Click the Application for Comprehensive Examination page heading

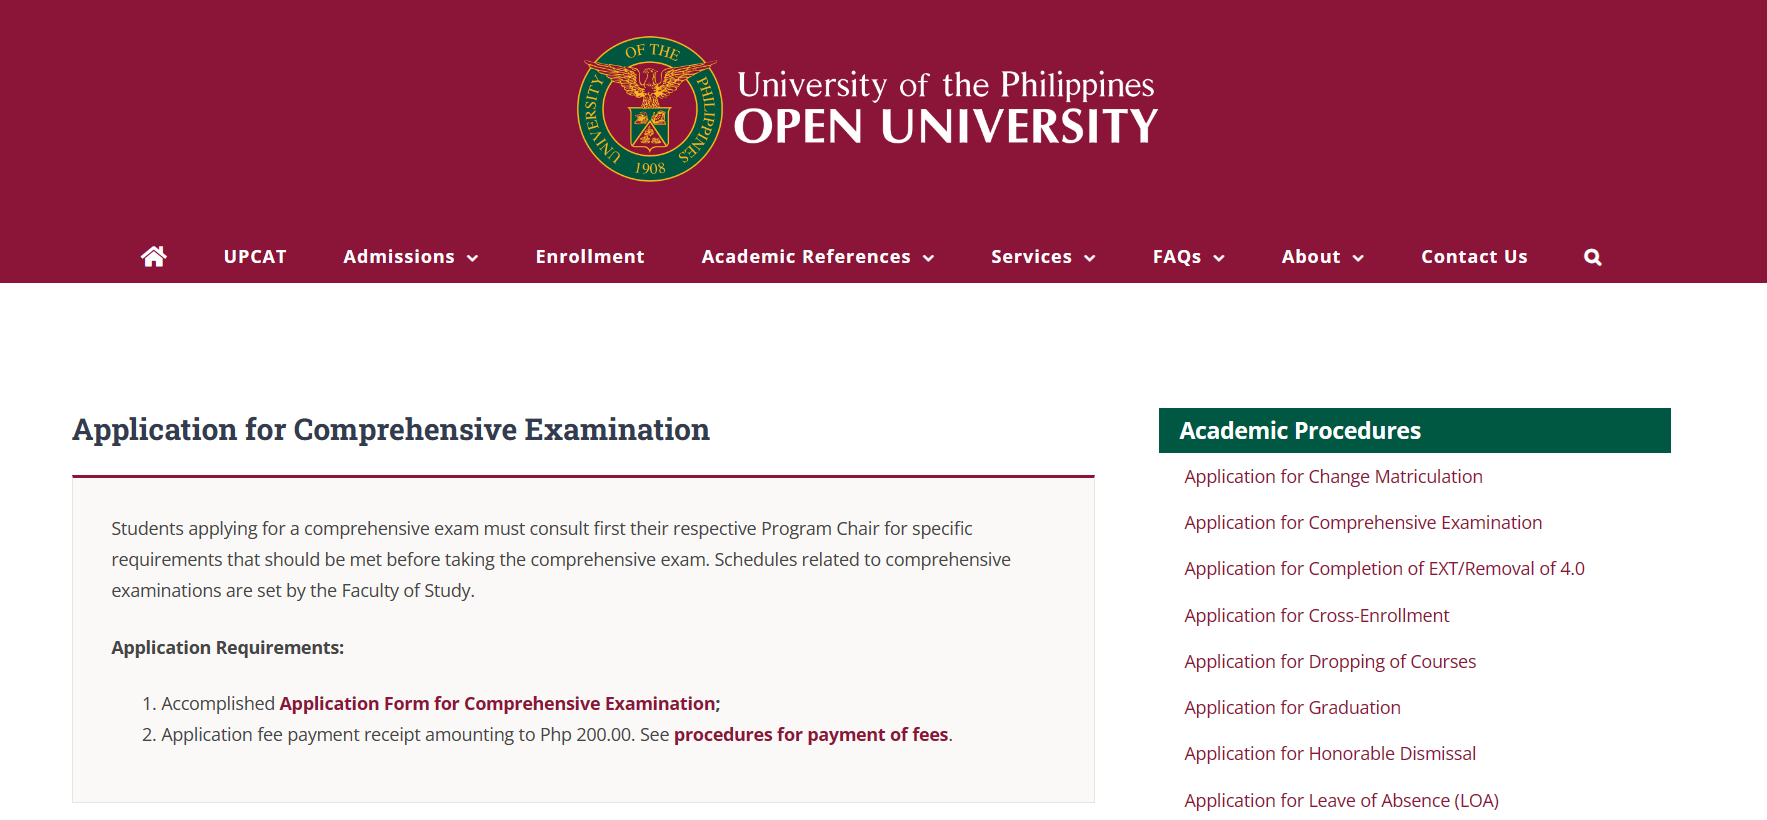click(391, 429)
